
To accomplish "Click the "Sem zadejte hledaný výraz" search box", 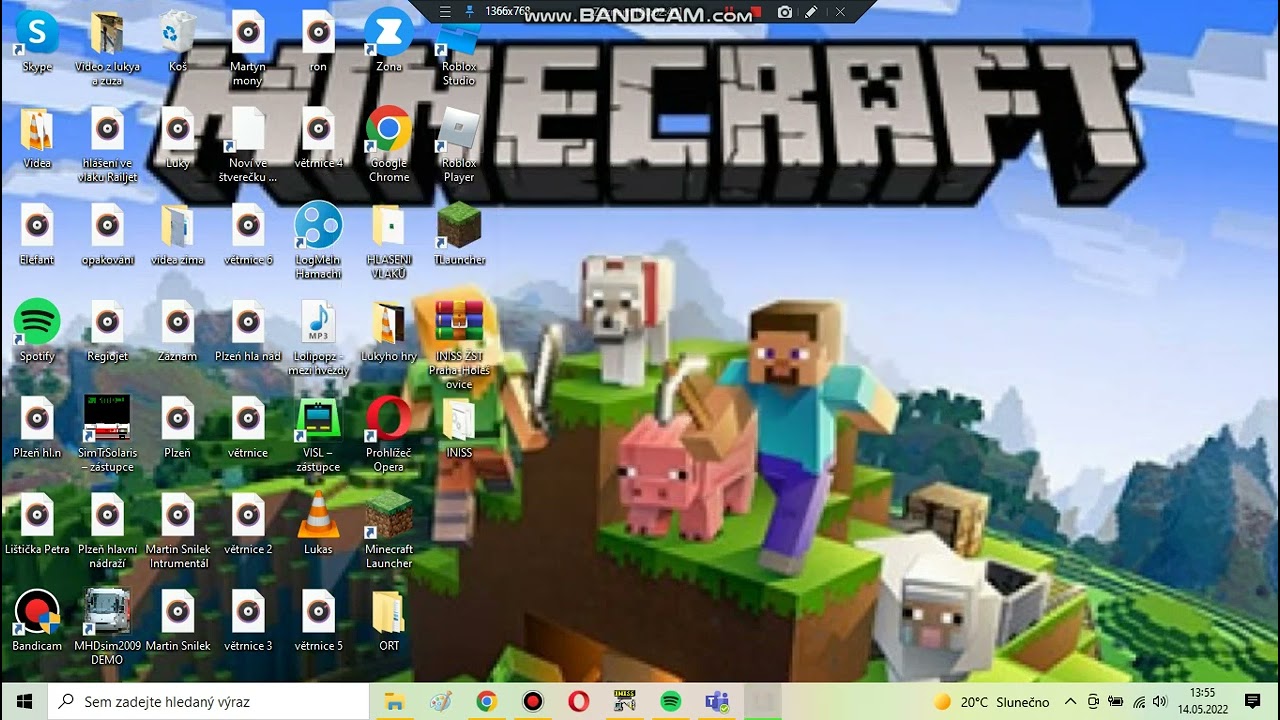I will [208, 701].
